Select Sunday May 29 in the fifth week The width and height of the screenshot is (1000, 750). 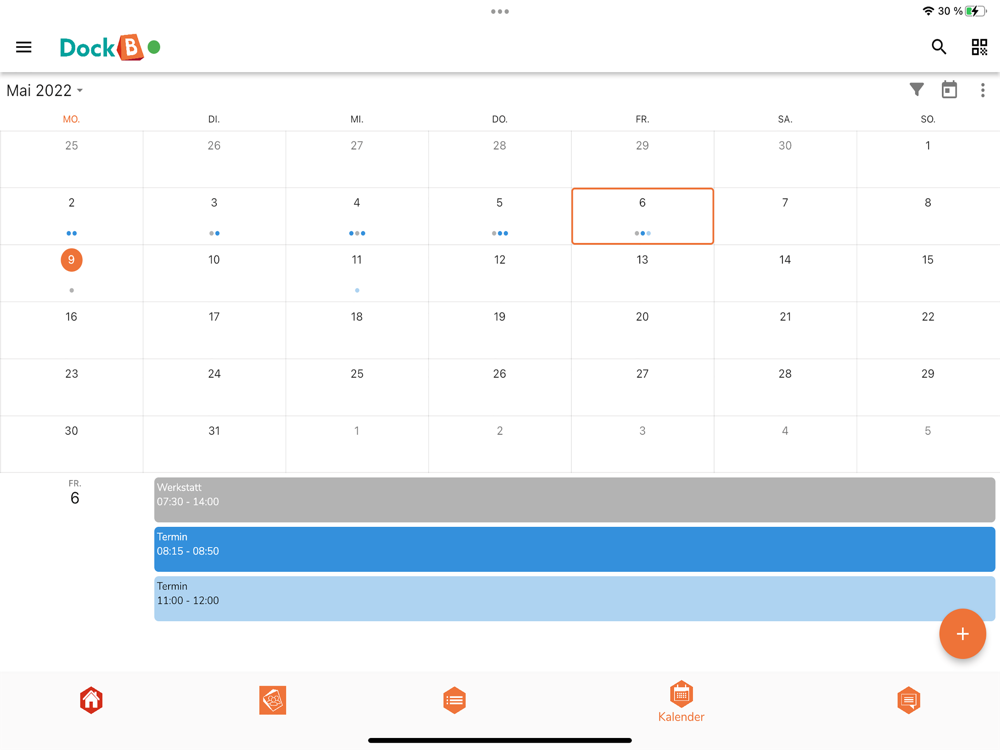[928, 387]
